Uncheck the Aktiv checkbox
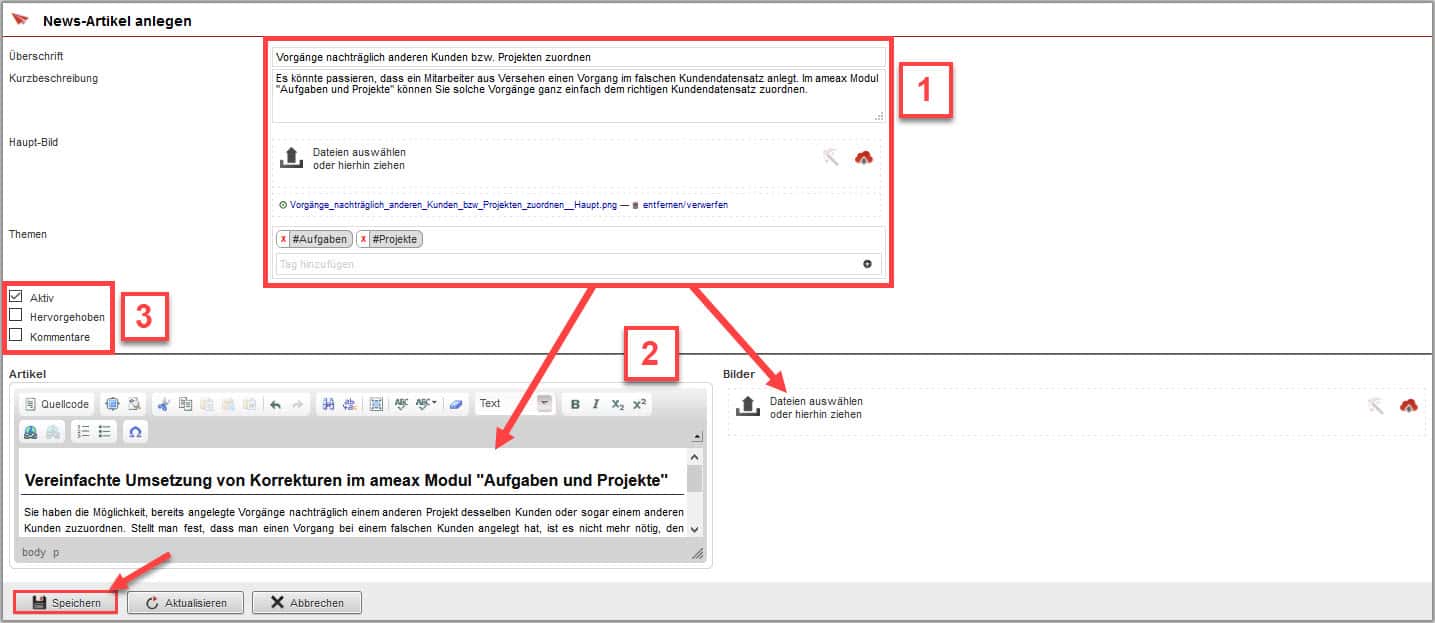Image resolution: width=1435 pixels, height=623 pixels. [x=16, y=297]
